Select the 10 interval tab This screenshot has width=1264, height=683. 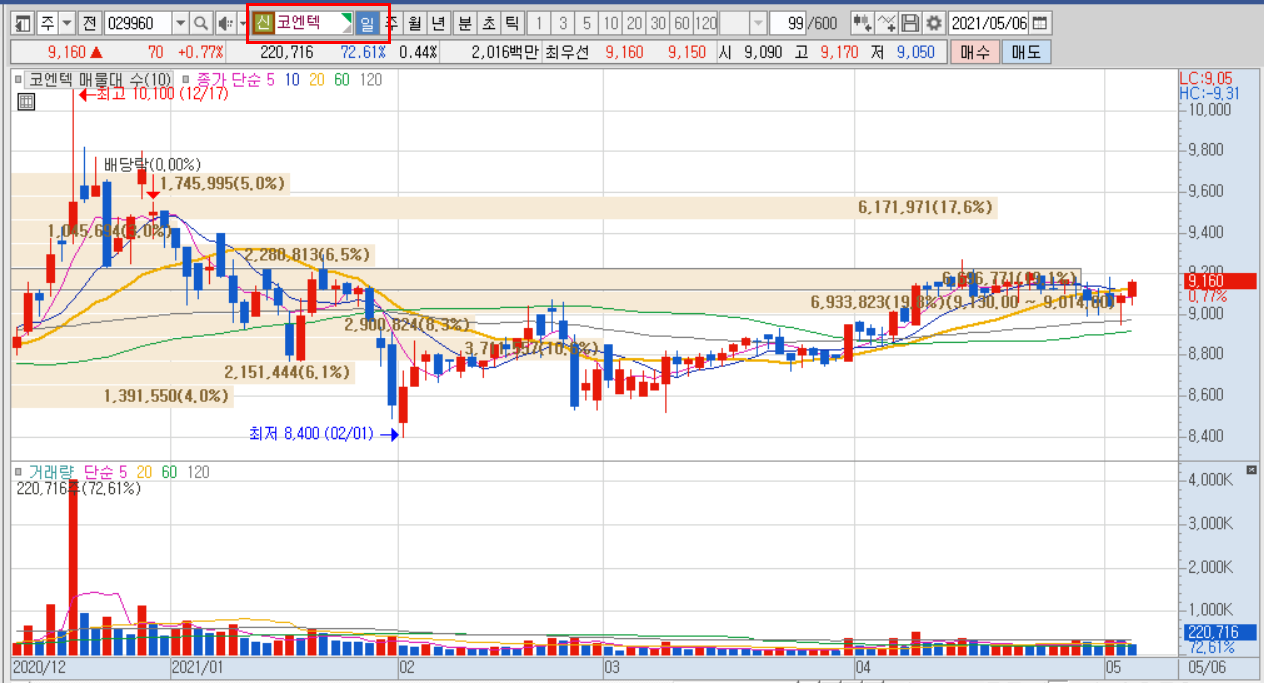[610, 23]
